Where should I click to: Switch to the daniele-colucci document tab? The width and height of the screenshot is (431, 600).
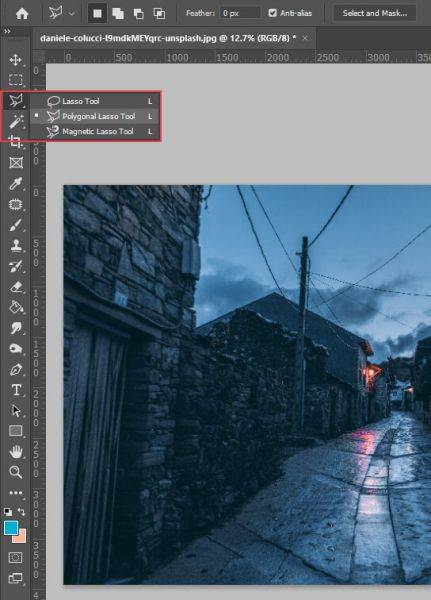(168, 38)
